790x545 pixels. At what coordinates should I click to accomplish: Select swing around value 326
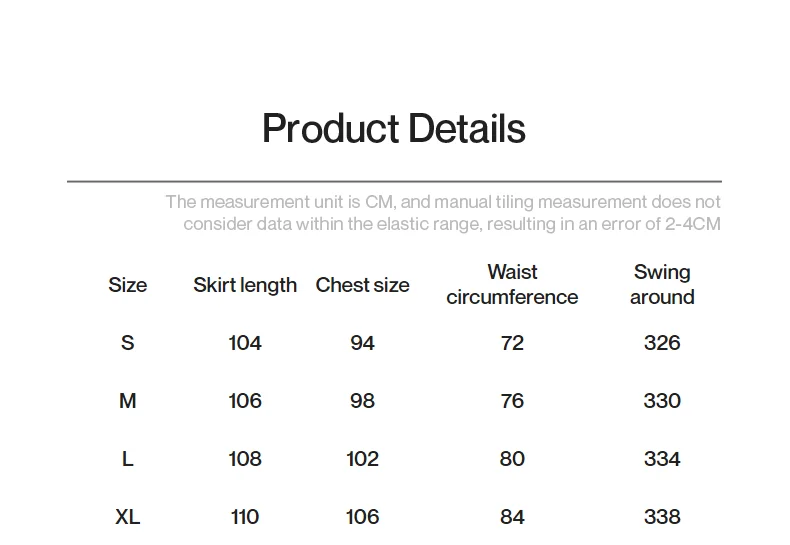[x=662, y=343]
